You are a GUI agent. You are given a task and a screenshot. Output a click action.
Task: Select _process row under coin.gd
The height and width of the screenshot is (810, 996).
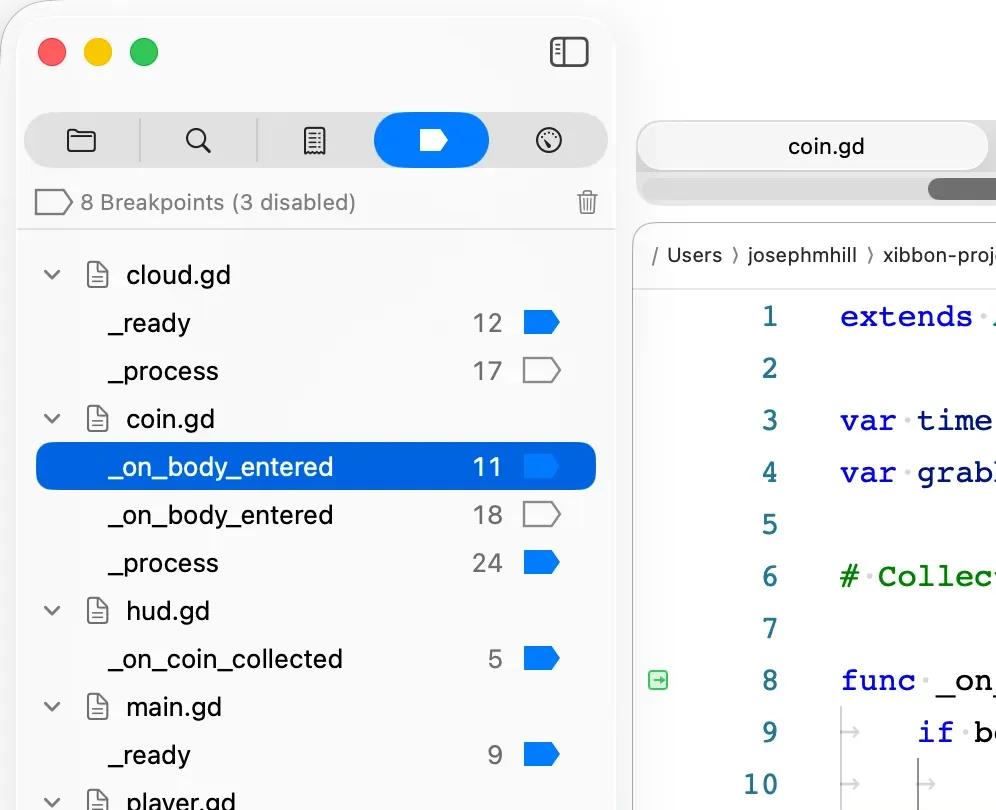pos(316,563)
